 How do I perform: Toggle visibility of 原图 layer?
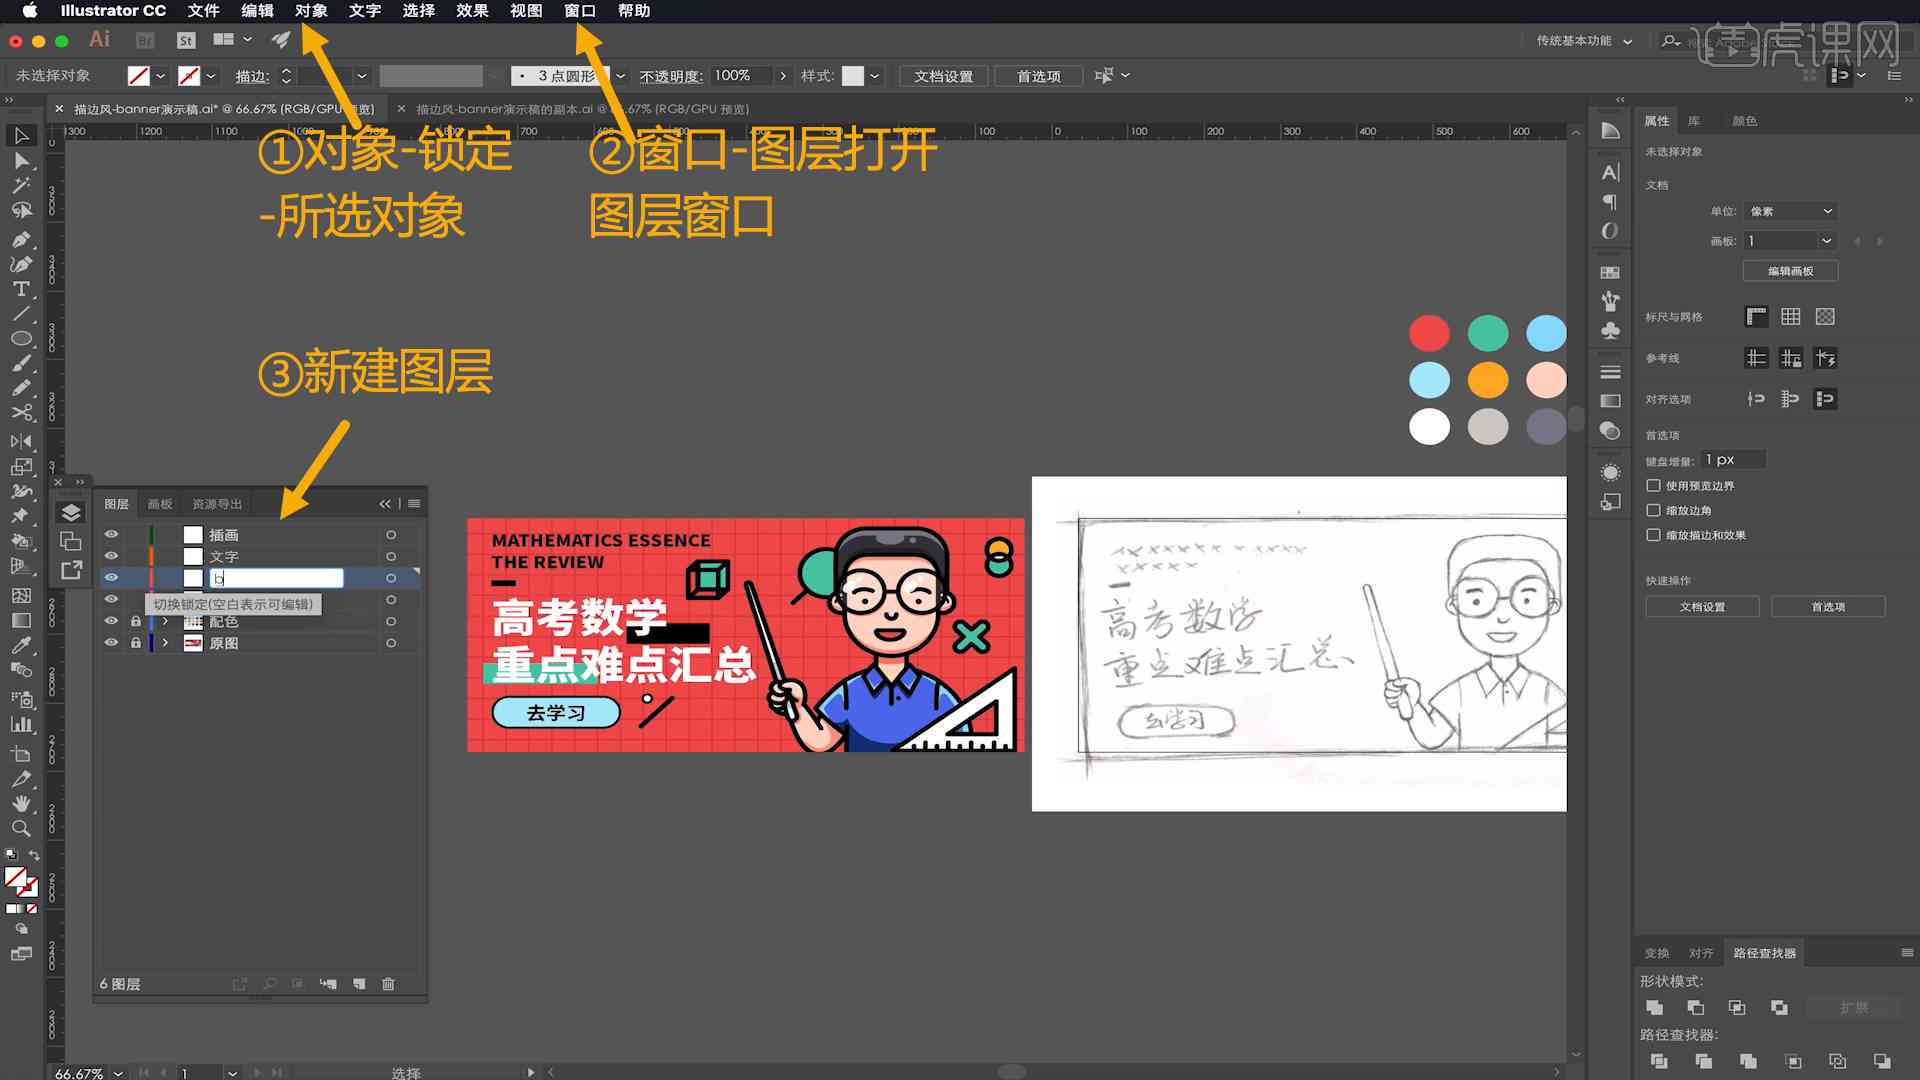(x=111, y=642)
